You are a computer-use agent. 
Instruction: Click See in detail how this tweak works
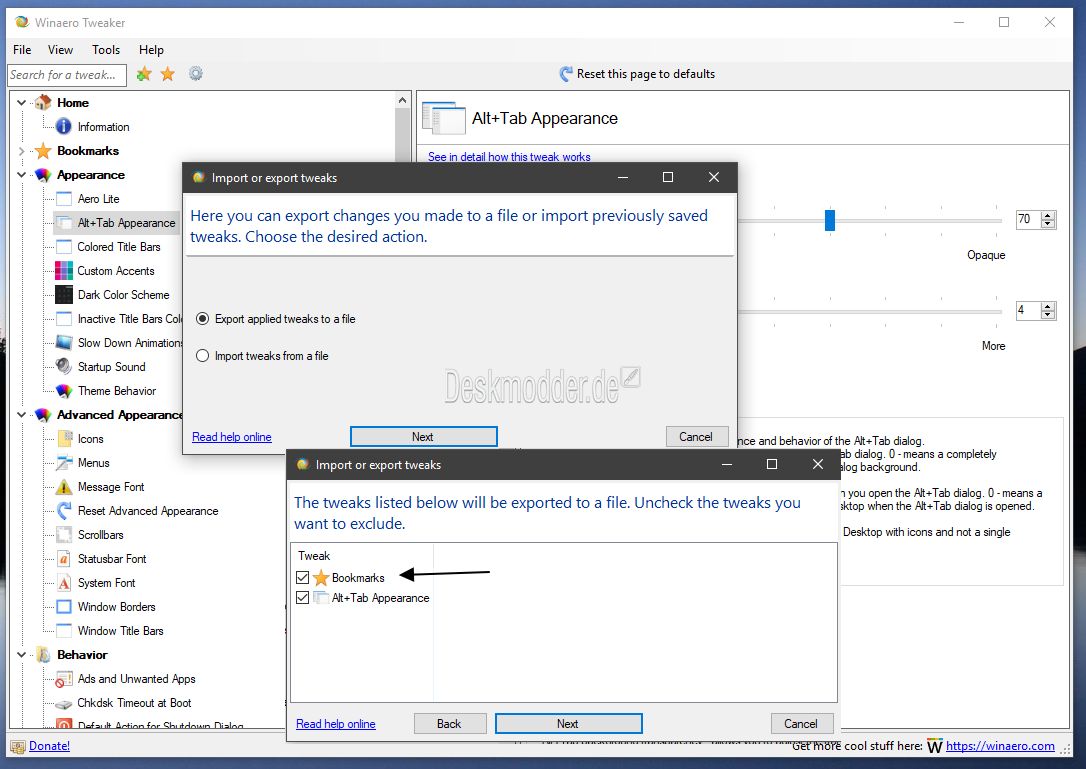point(509,157)
